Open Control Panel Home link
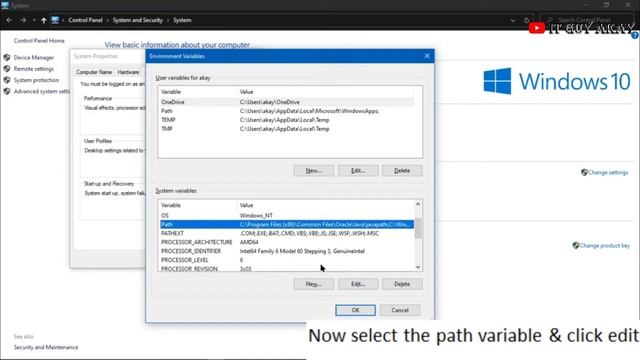Screen dimensions: 640x360 pyautogui.click(x=39, y=41)
